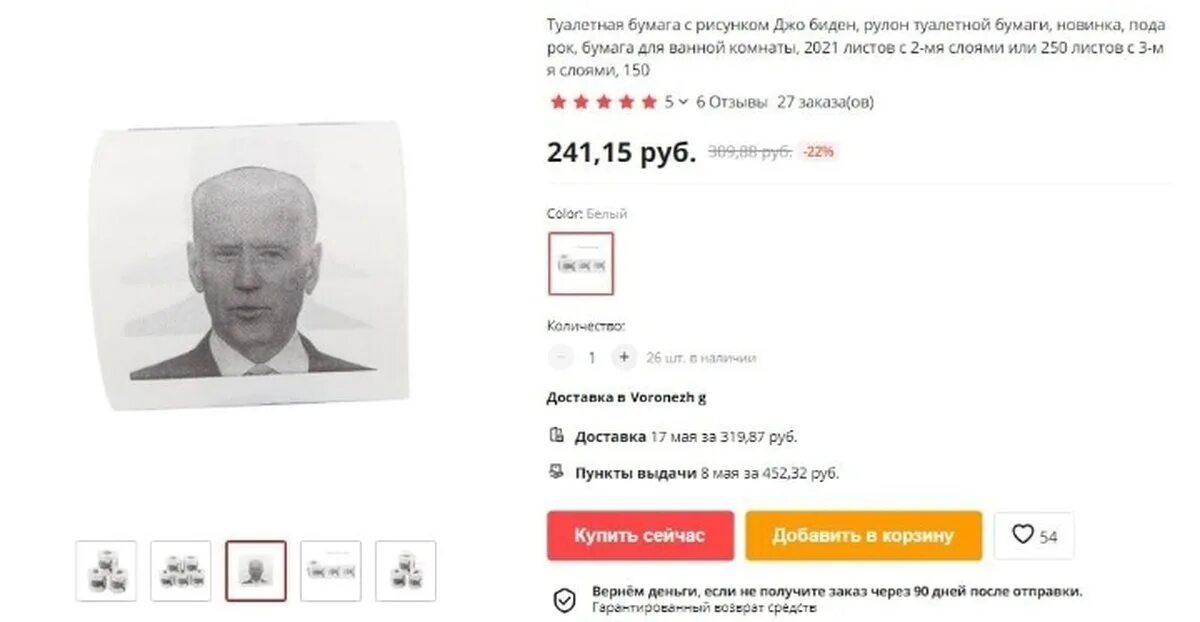Select the first product thumbnail
This screenshot has width=1200, height=622.
106,571
